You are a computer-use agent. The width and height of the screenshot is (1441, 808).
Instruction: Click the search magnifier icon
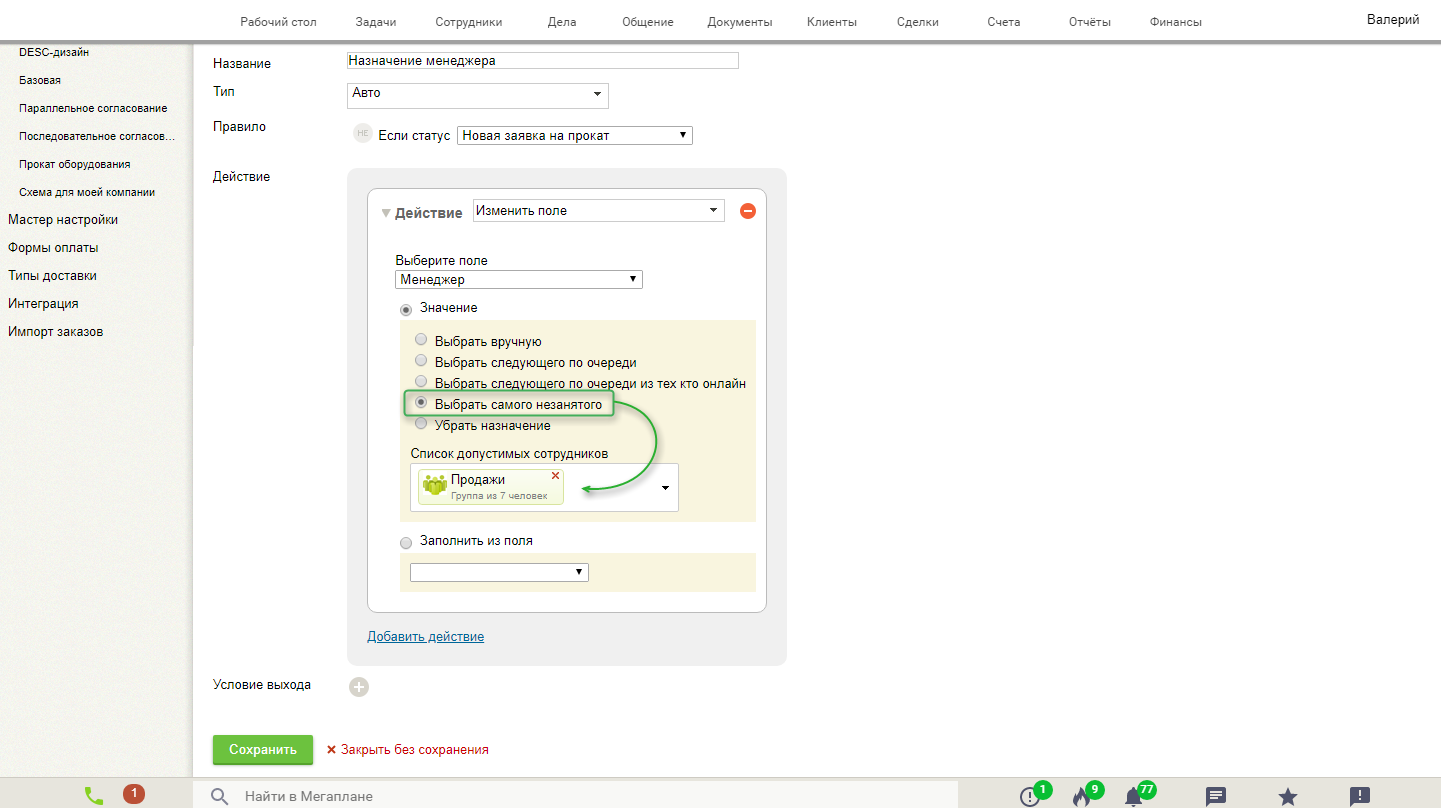pyautogui.click(x=220, y=797)
